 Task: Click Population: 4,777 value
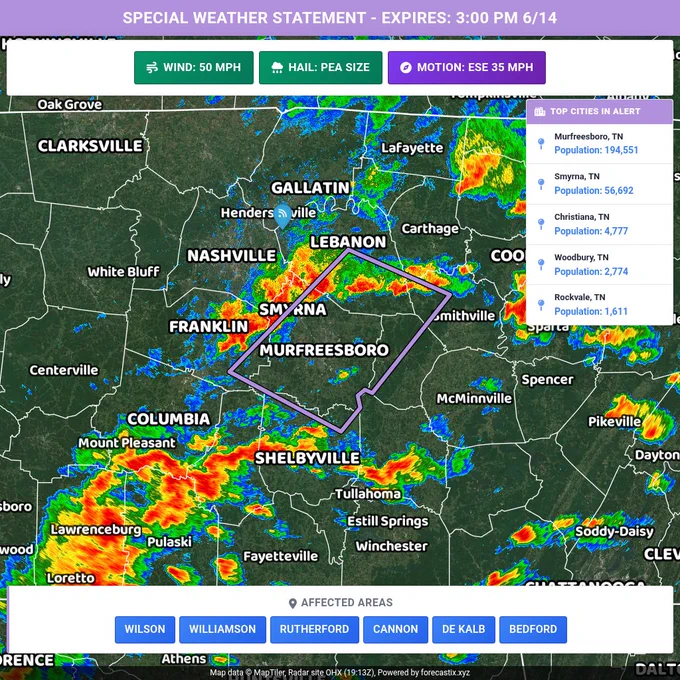coord(591,231)
